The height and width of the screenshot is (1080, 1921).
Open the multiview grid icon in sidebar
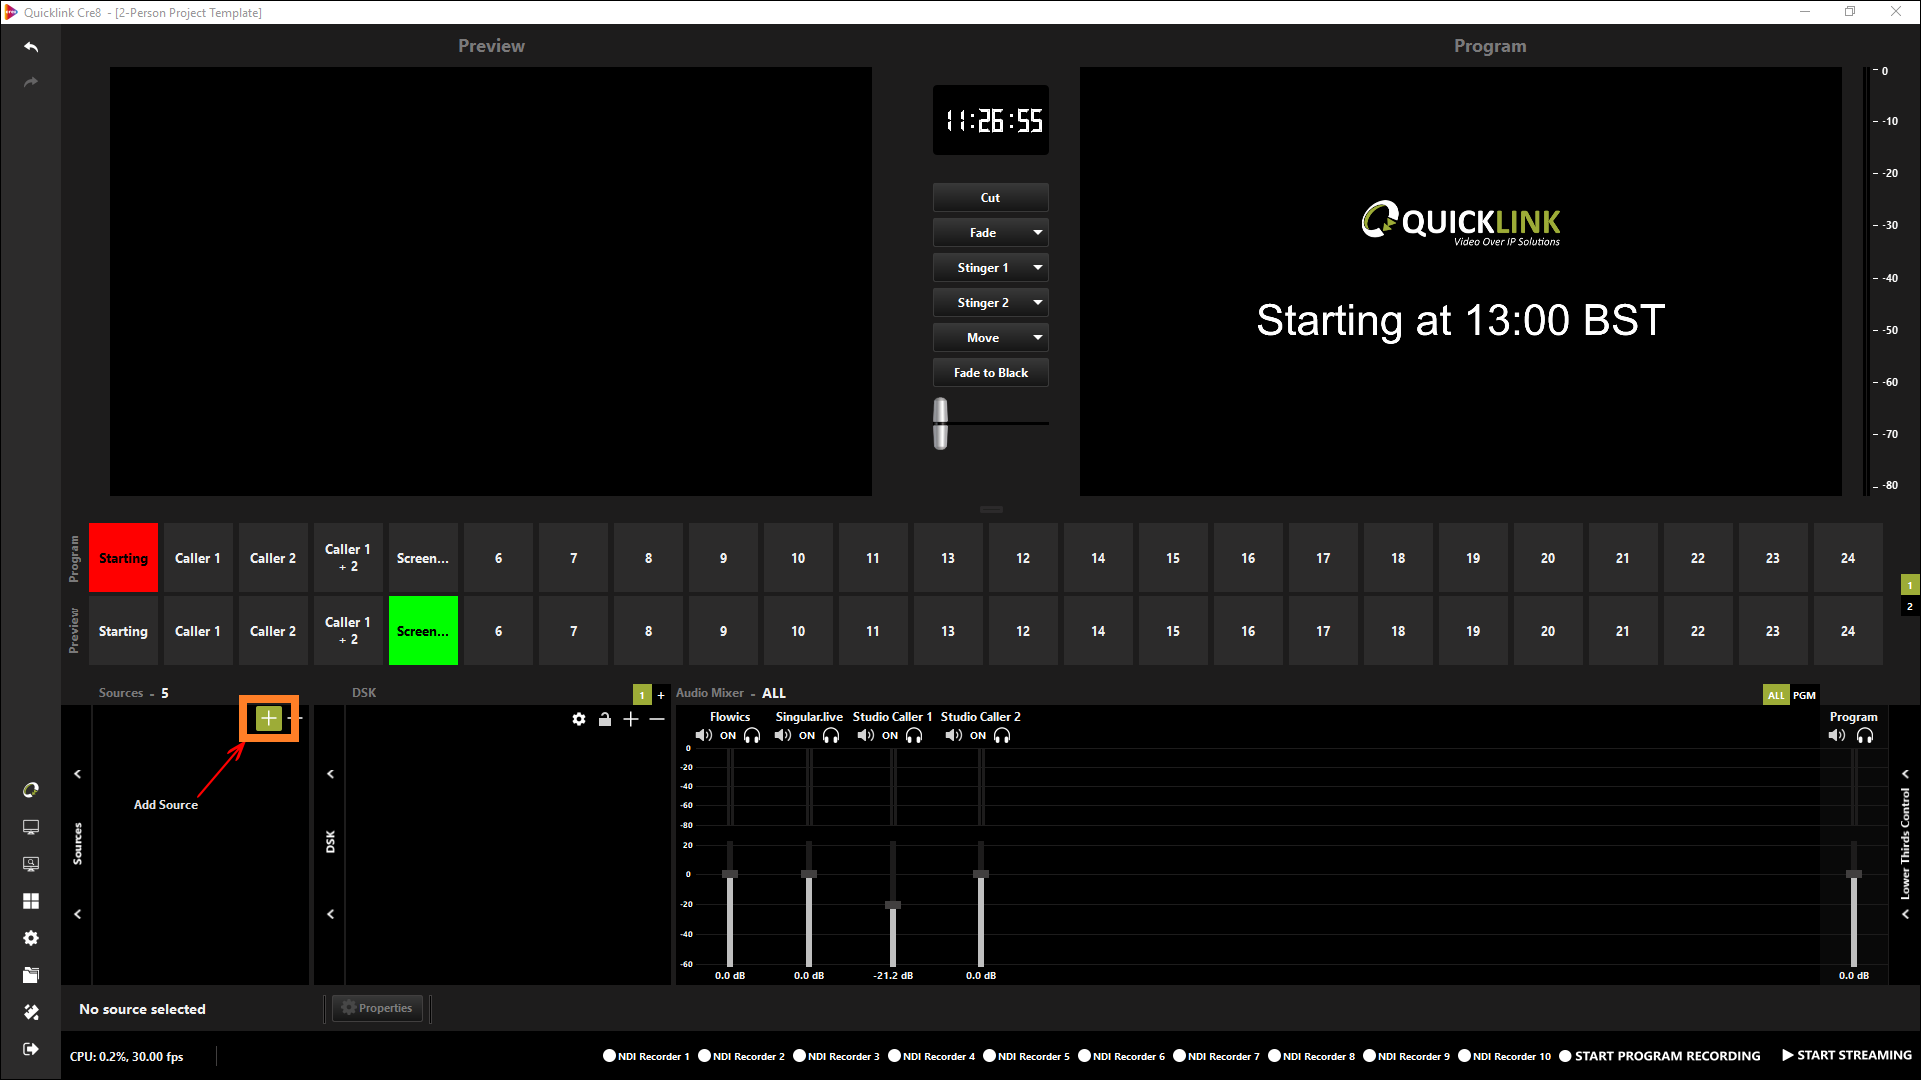(x=31, y=901)
